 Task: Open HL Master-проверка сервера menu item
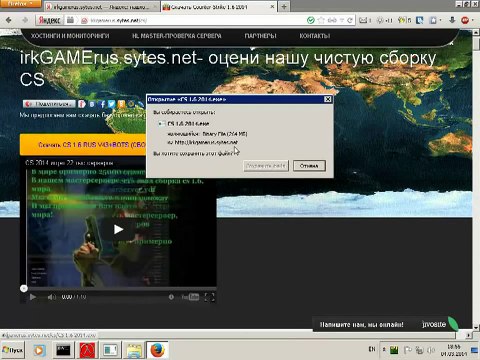coord(177,36)
